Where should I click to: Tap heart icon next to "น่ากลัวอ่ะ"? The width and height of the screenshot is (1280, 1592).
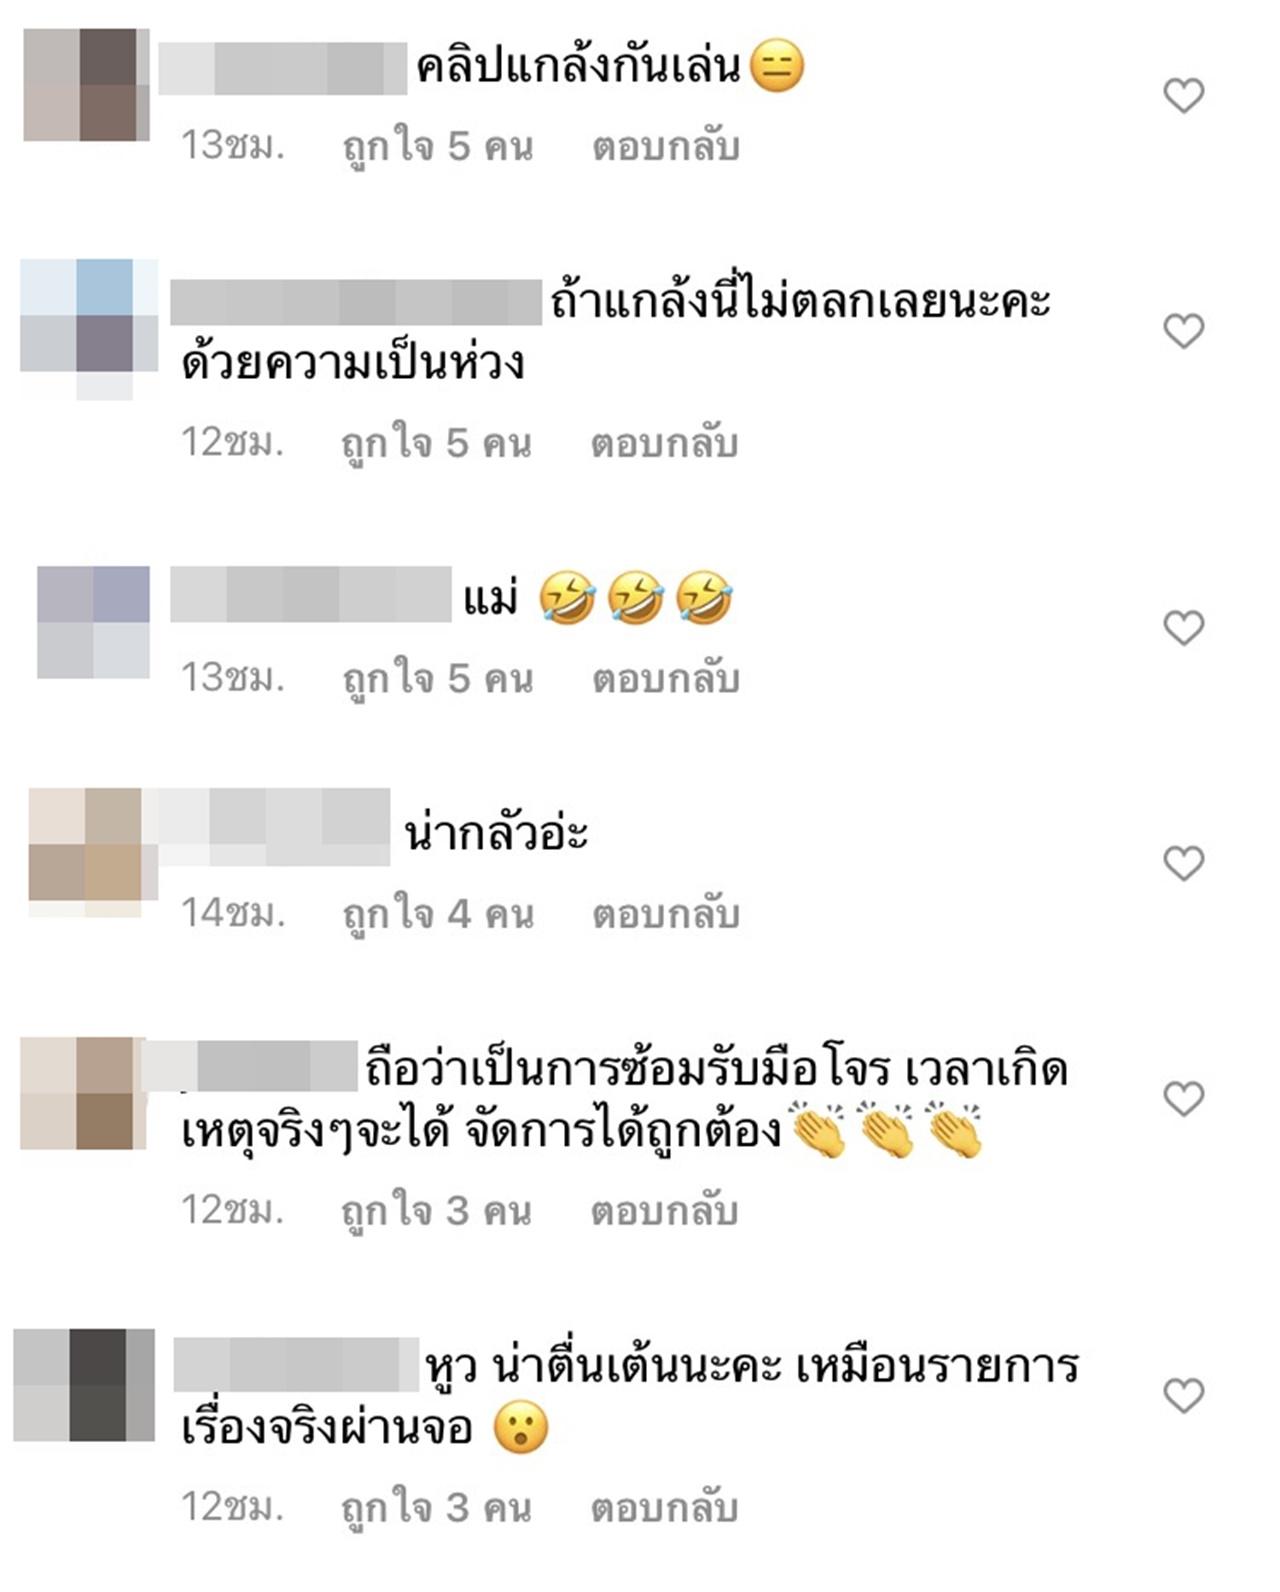pyautogui.click(x=1183, y=863)
